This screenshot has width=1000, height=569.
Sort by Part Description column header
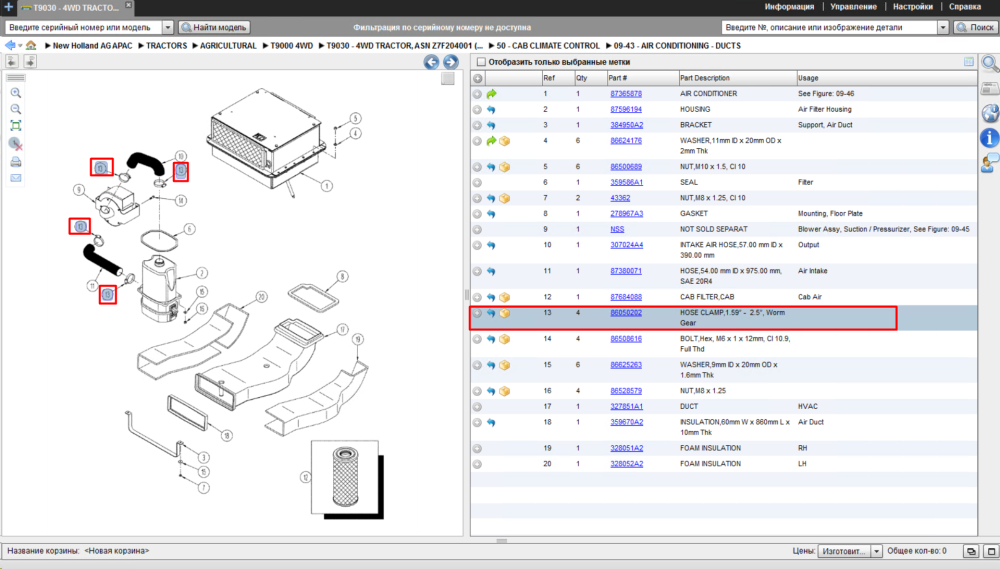pyautogui.click(x=737, y=78)
